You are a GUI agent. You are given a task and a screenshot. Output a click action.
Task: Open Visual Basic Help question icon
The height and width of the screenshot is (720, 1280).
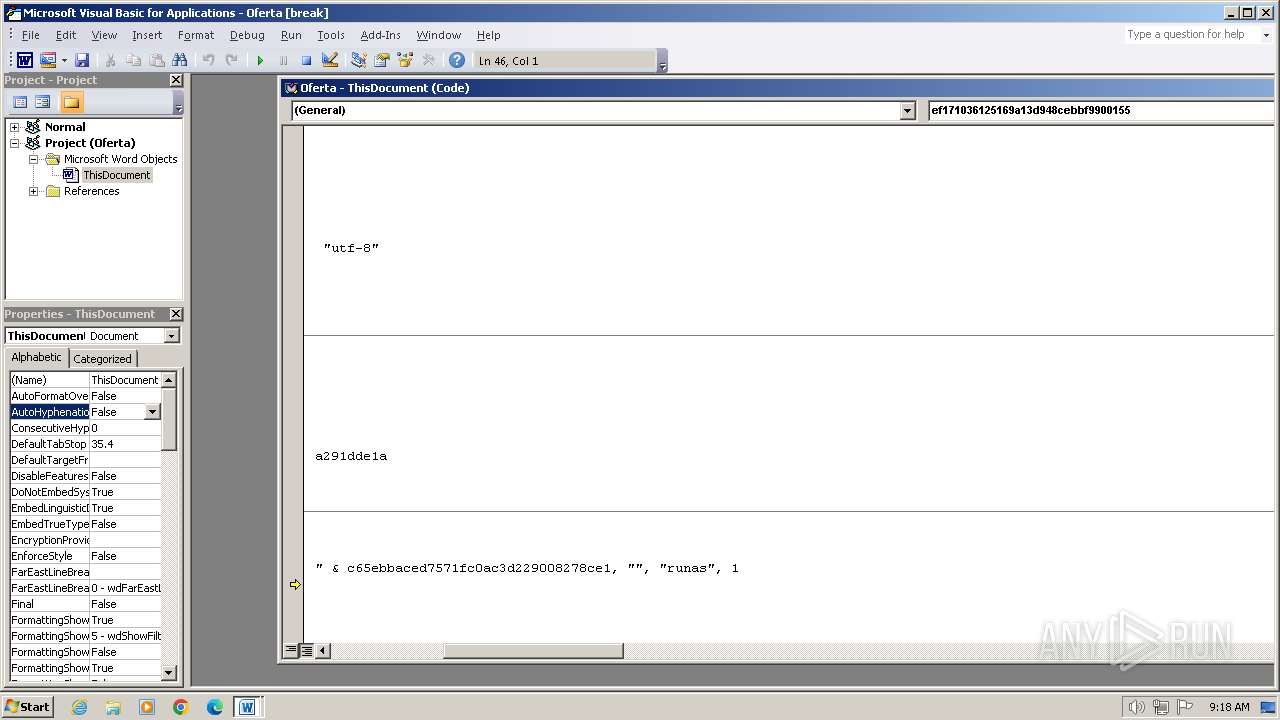[456, 60]
